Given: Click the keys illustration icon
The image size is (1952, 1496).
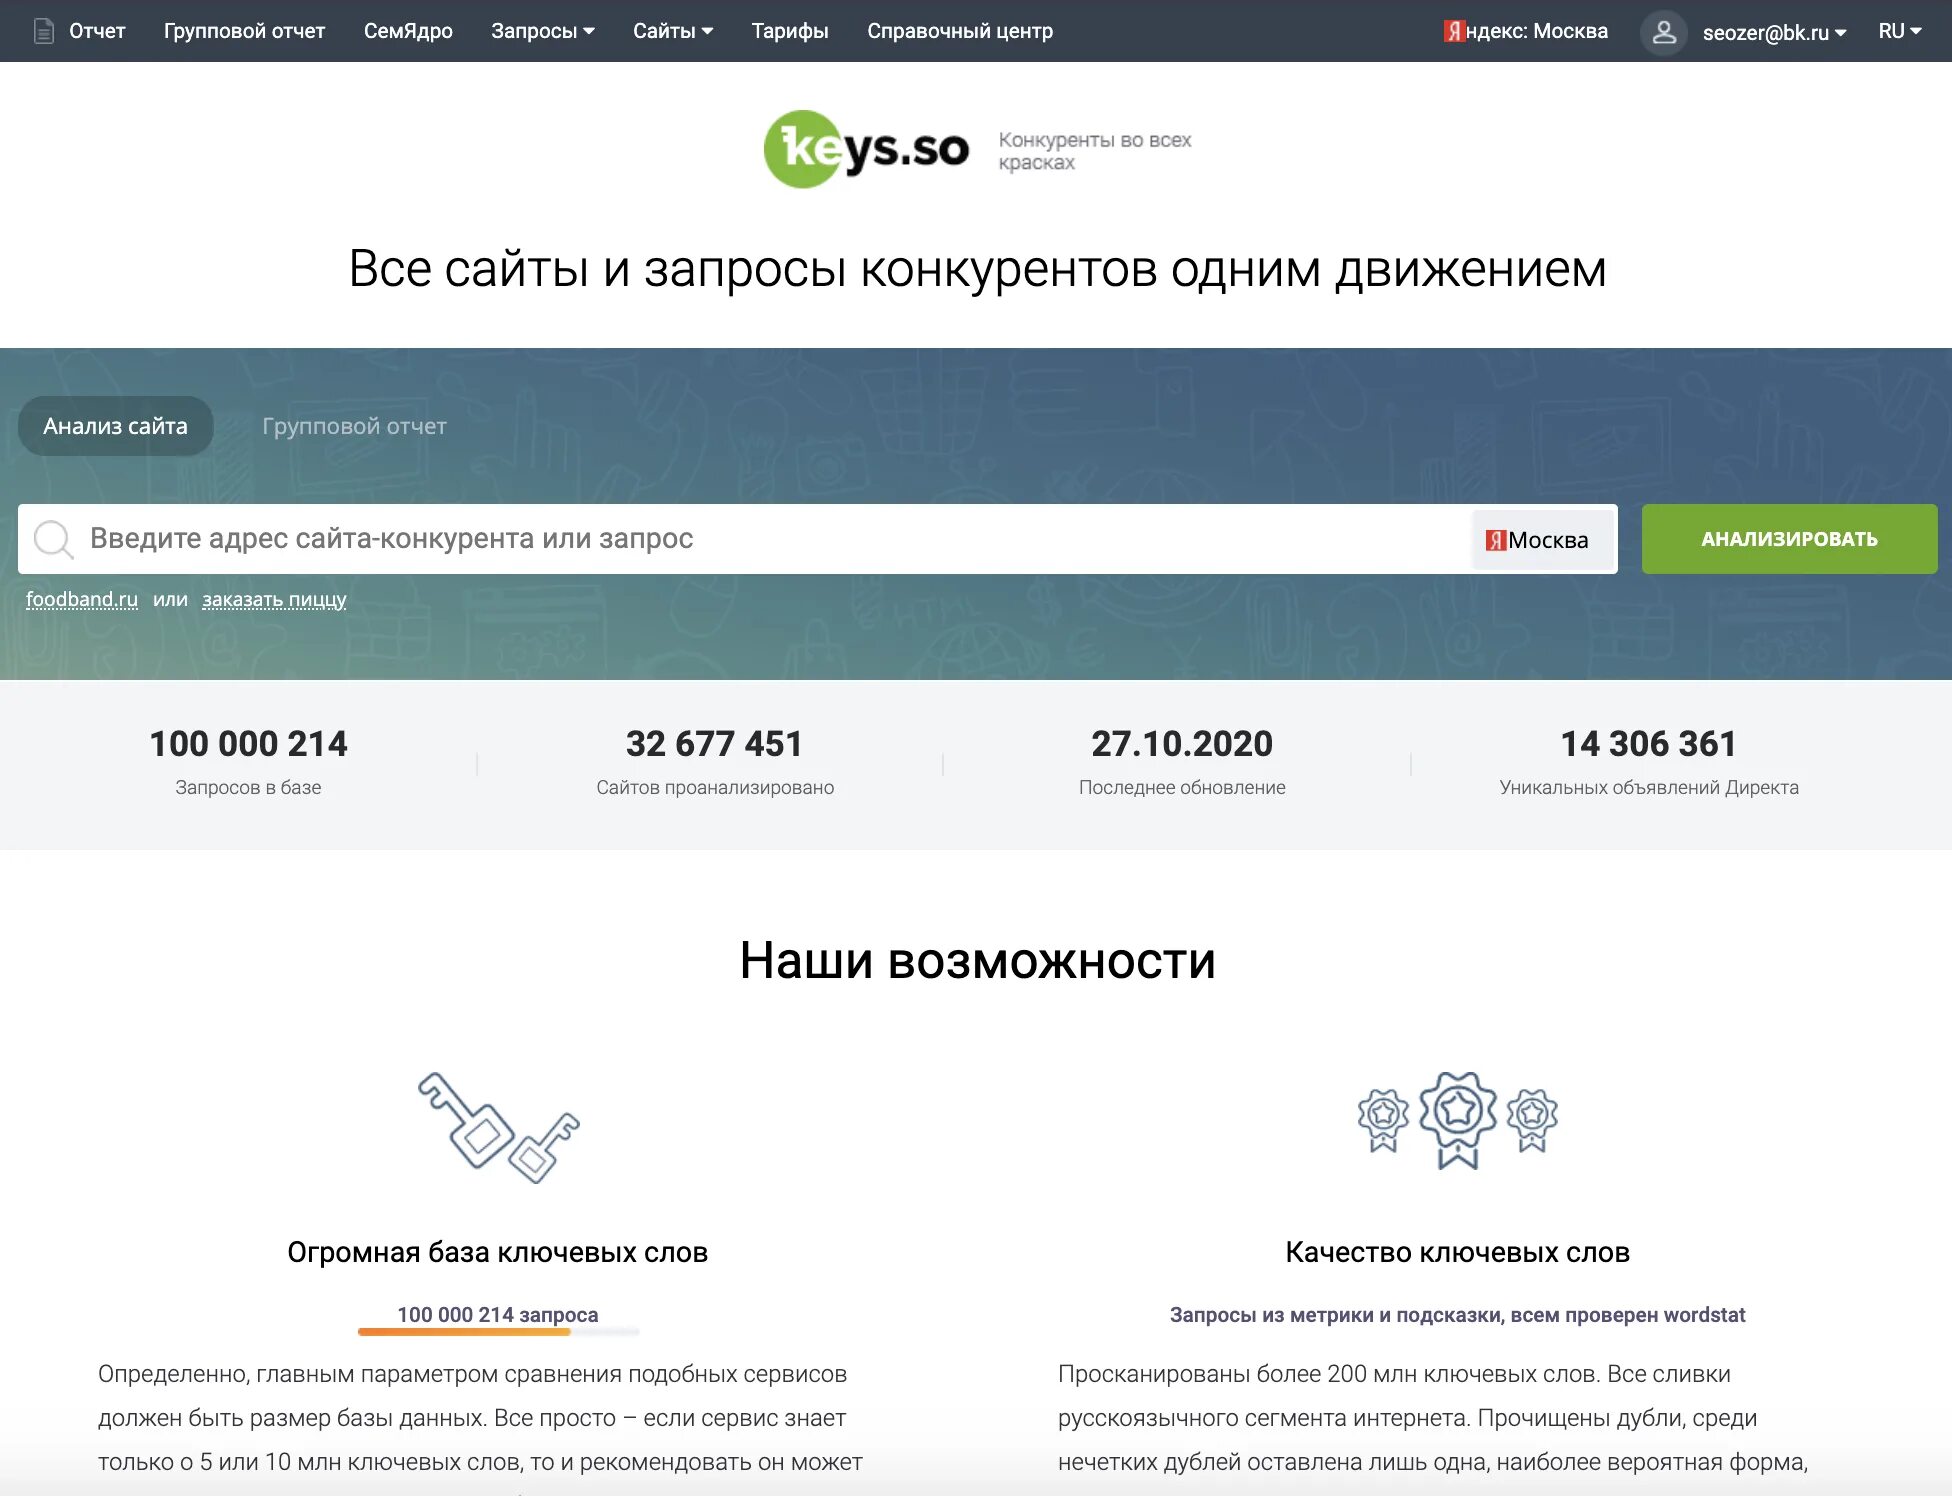Looking at the screenshot, I should click(498, 1127).
